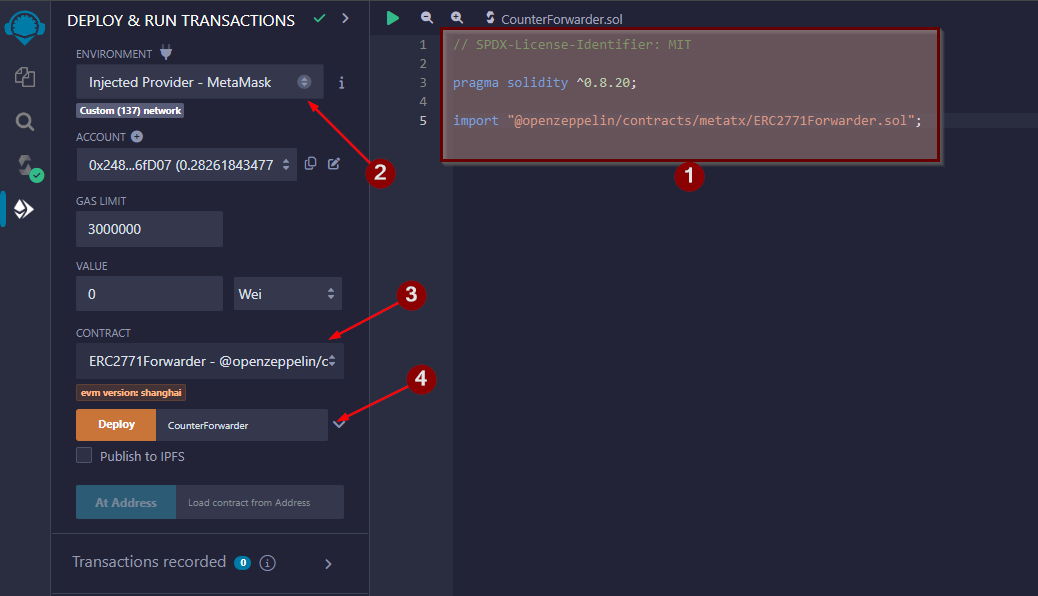Open the File Explorer sidebar icon
Screen dimensions: 1038x596
point(25,77)
